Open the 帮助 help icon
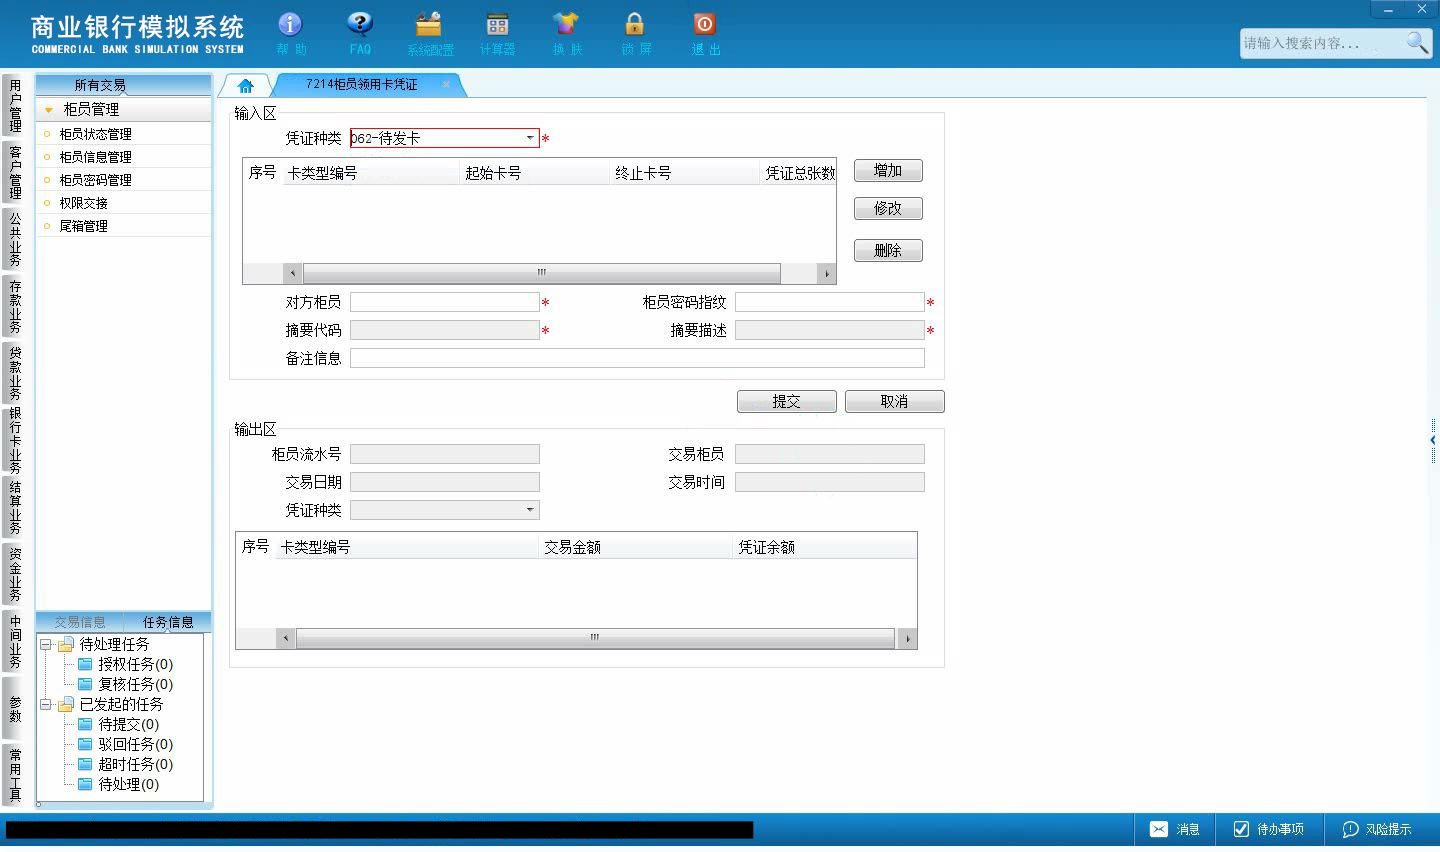 [x=290, y=24]
